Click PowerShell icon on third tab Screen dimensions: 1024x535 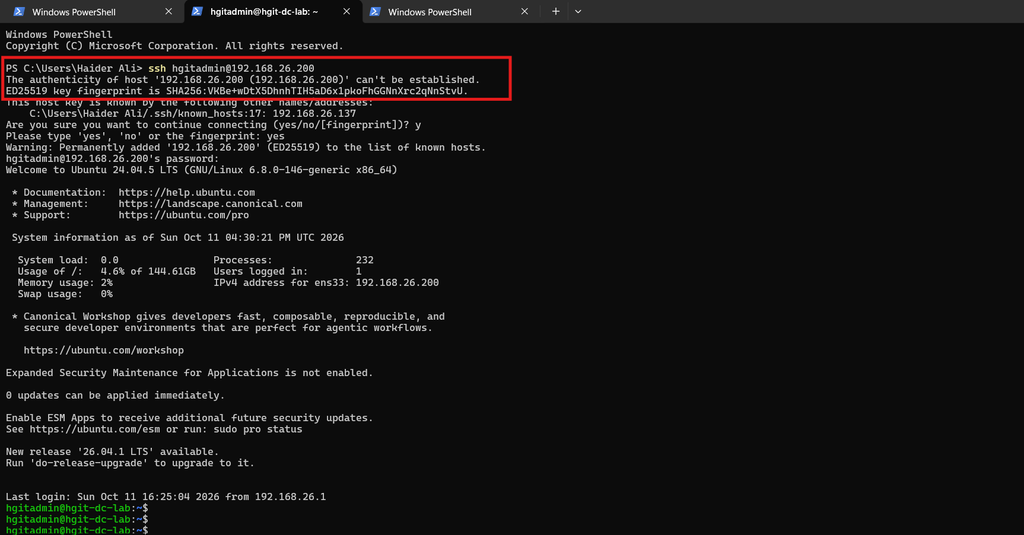click(x=375, y=12)
